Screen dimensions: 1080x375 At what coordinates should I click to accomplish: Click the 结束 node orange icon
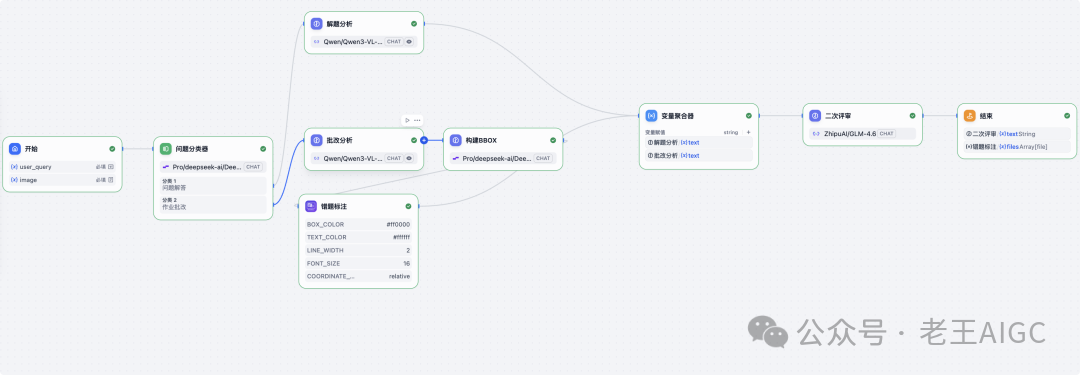coord(969,116)
